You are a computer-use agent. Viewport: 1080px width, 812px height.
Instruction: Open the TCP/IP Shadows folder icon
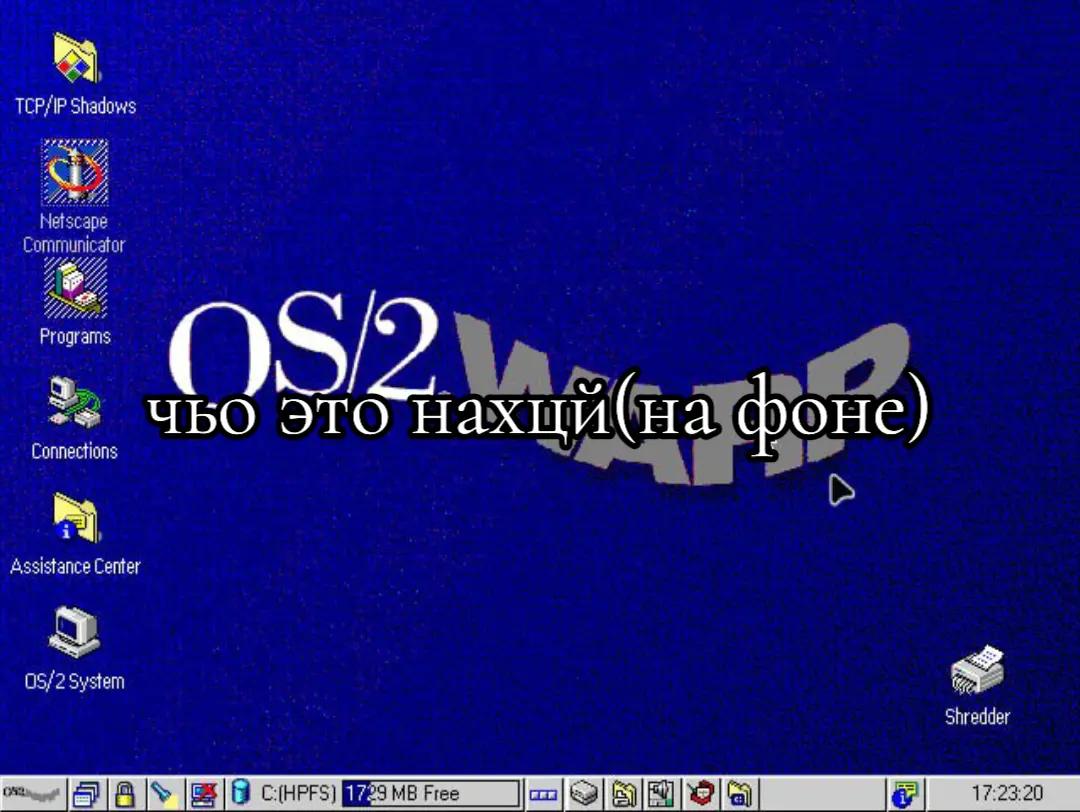[75, 59]
